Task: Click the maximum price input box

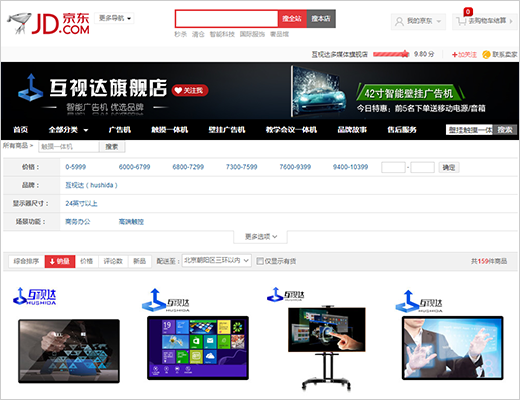Action: point(422,167)
